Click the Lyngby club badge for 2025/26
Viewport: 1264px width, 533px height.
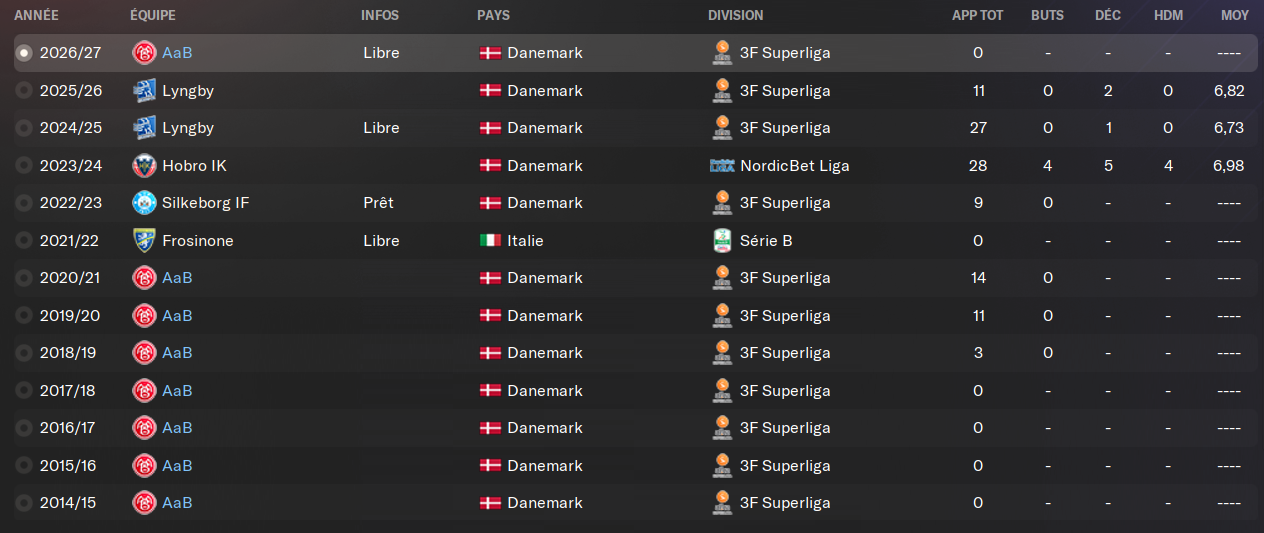click(144, 91)
